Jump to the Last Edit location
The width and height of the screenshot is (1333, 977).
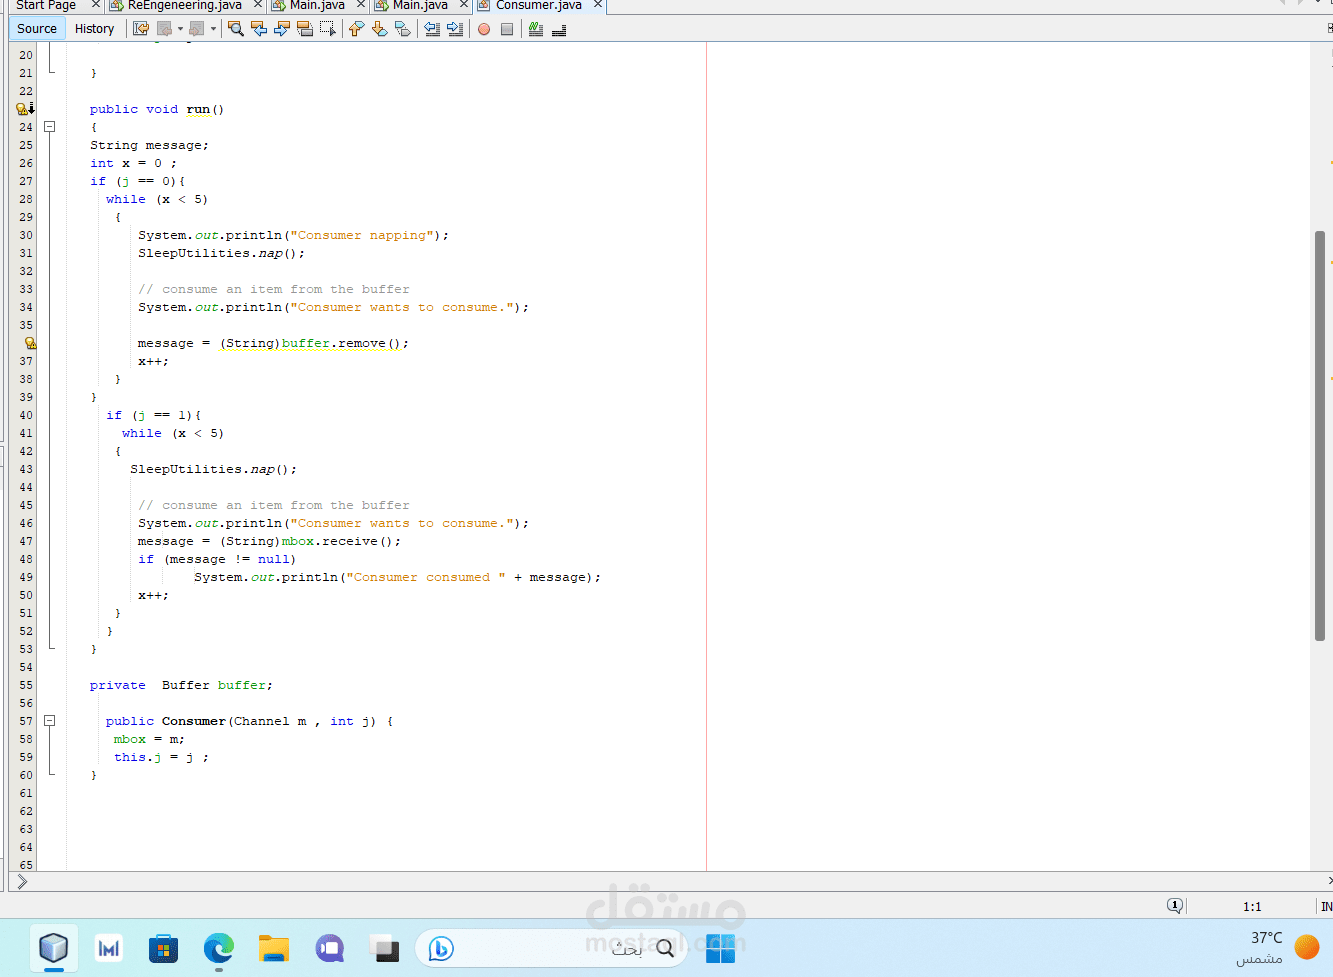pos(141,29)
